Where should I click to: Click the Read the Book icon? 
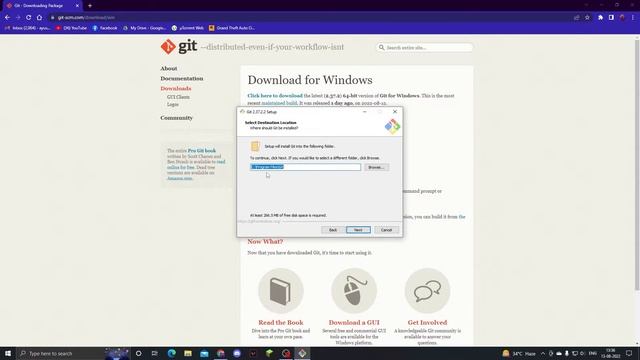[281, 291]
